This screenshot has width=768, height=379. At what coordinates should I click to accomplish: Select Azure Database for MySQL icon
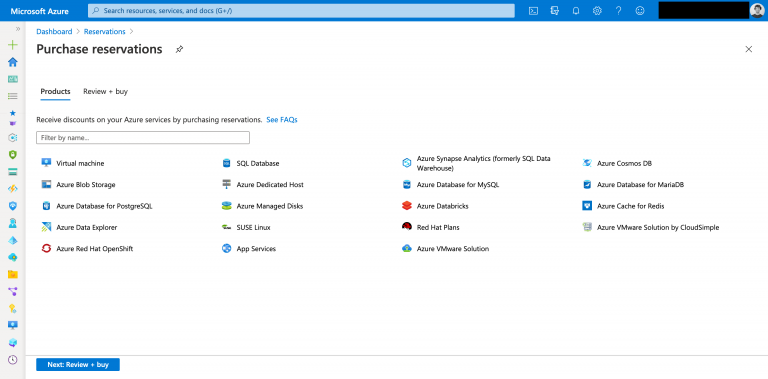click(x=407, y=185)
